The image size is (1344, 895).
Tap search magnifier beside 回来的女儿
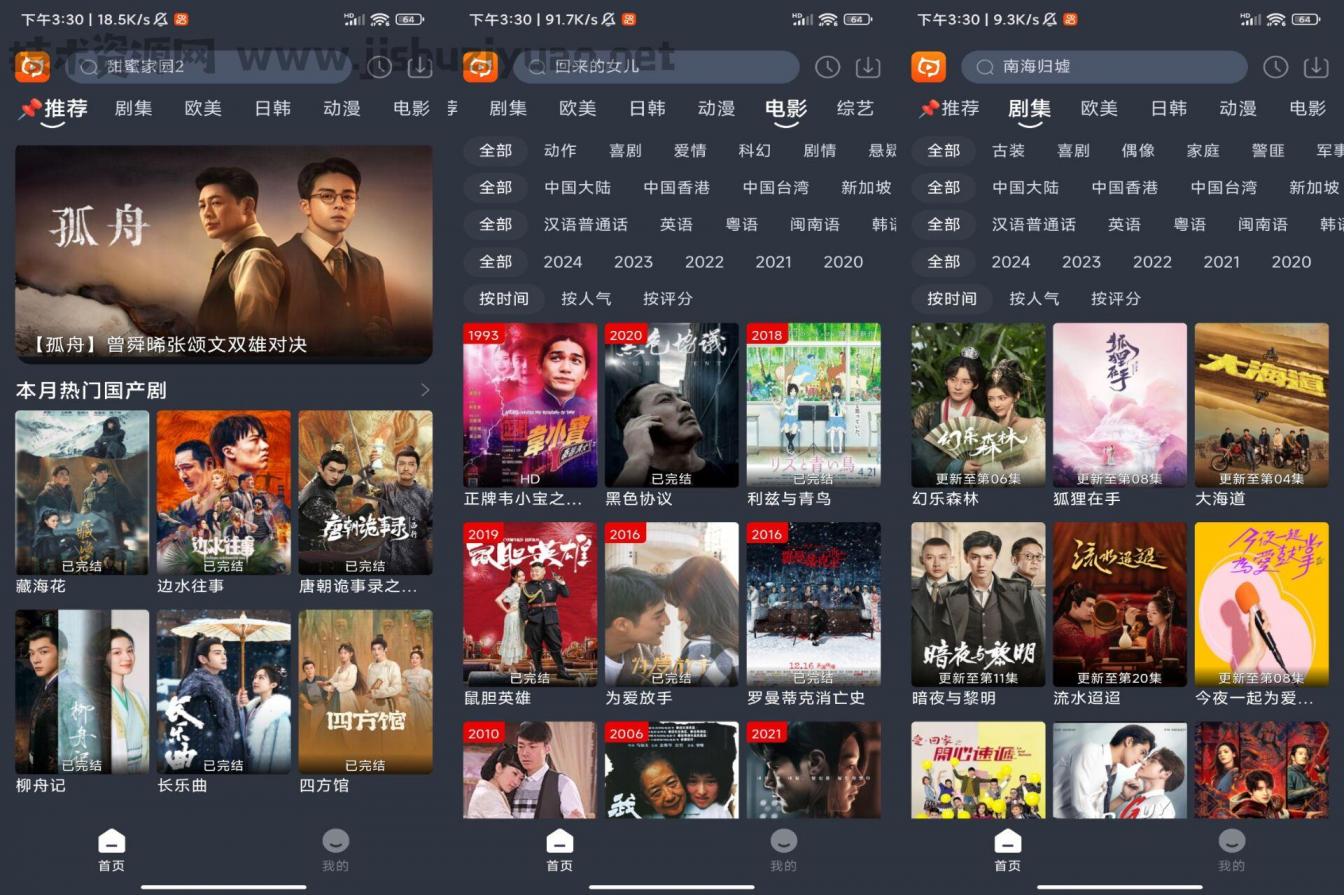[537, 67]
